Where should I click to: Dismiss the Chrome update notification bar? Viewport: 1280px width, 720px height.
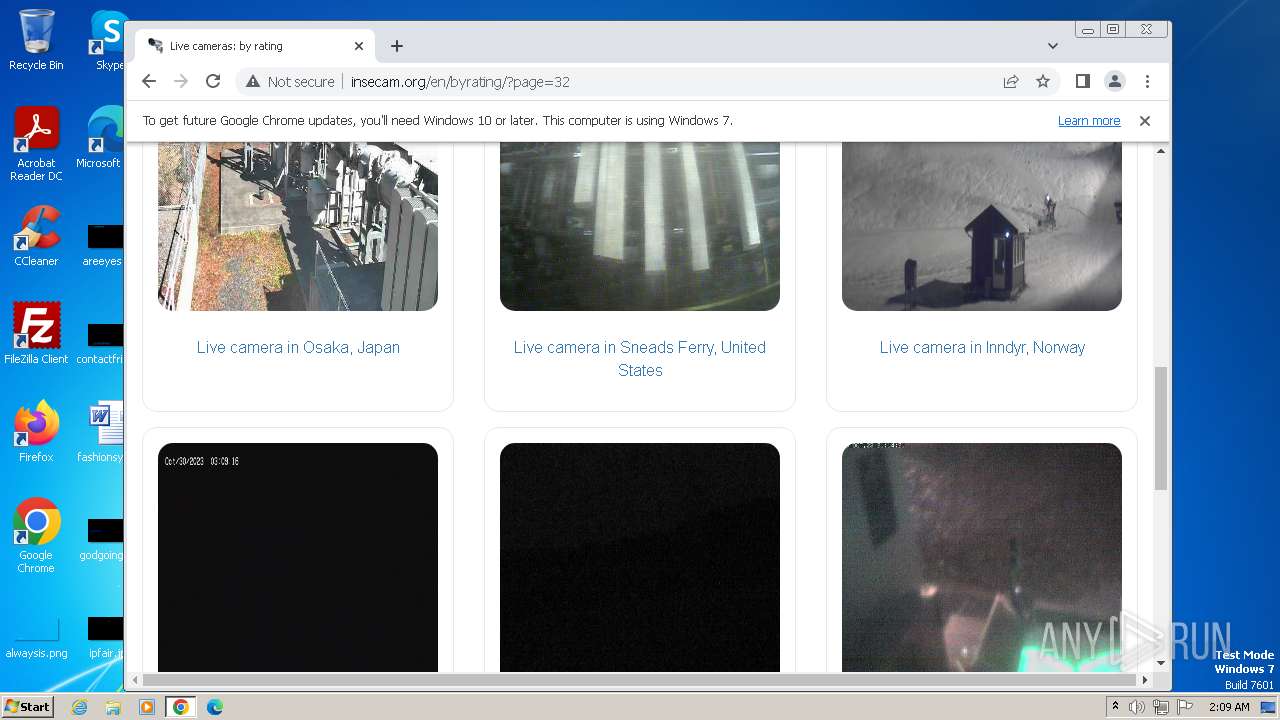click(1145, 121)
